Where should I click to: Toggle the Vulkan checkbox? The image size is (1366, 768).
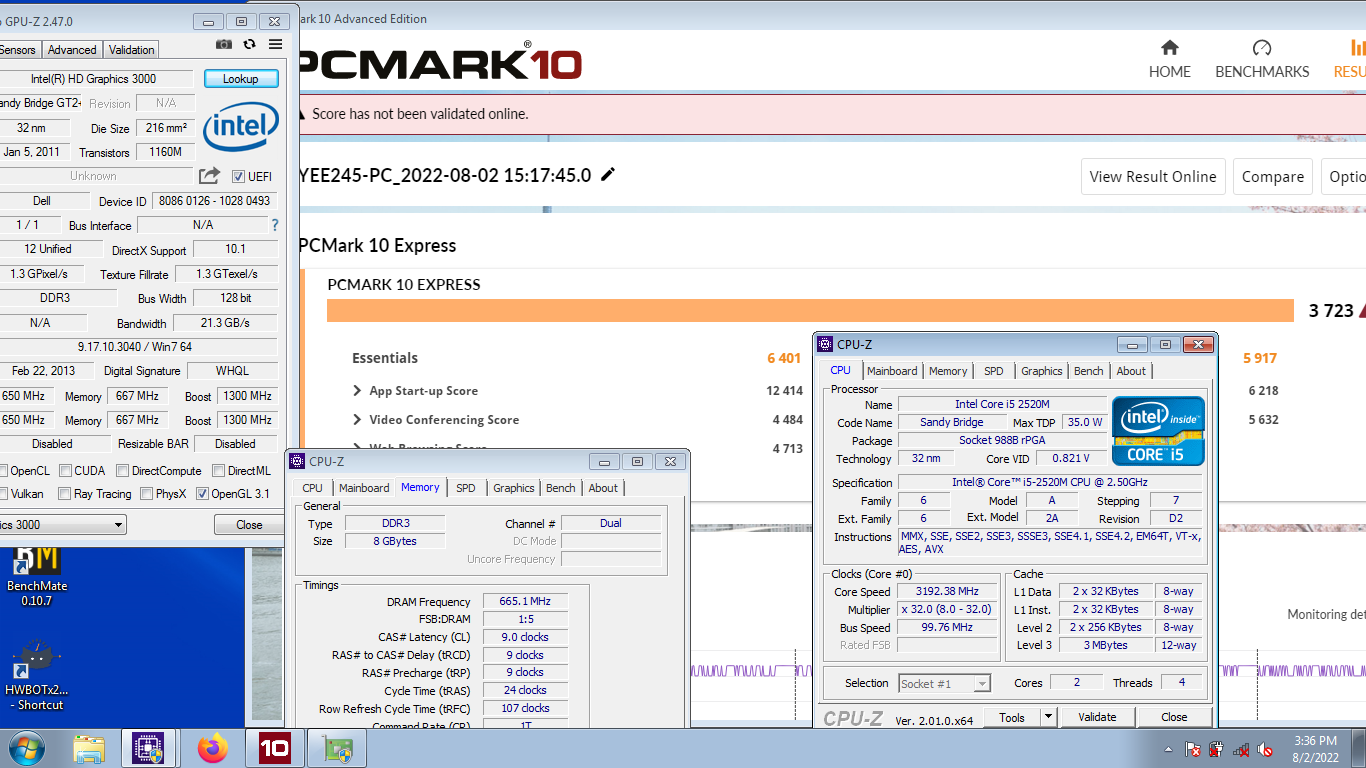pos(3,493)
